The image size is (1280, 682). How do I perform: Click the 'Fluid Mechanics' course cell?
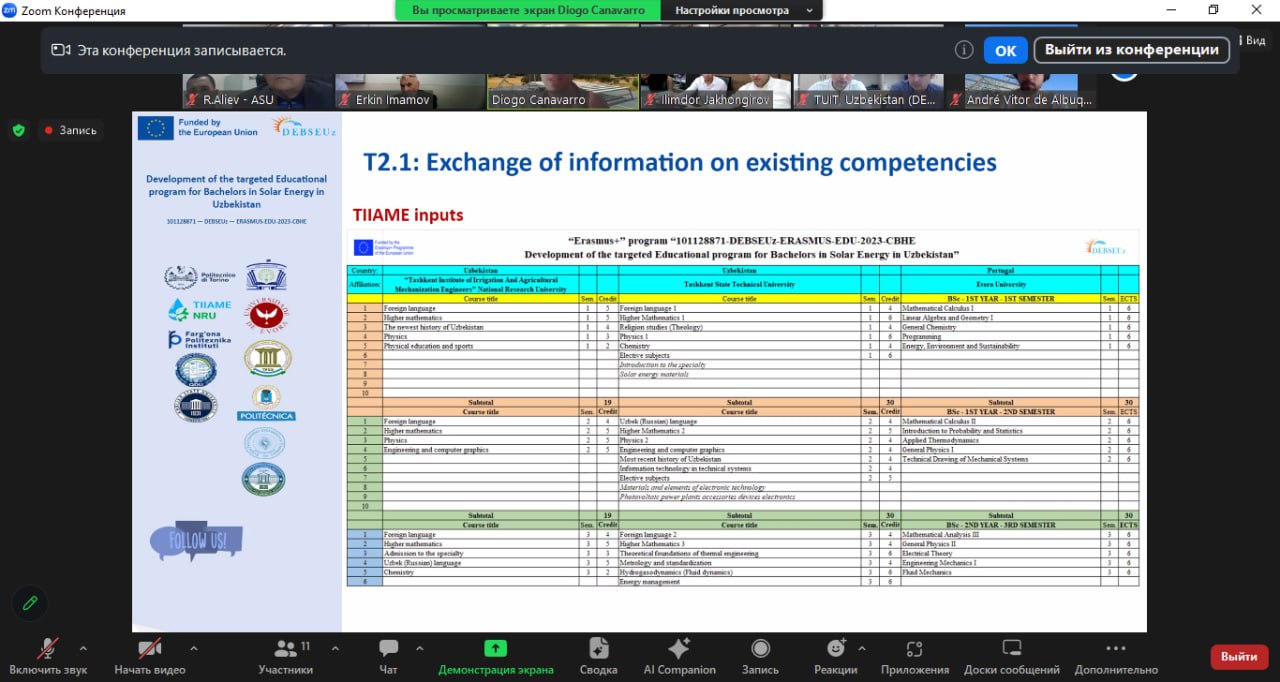(x=1000, y=572)
